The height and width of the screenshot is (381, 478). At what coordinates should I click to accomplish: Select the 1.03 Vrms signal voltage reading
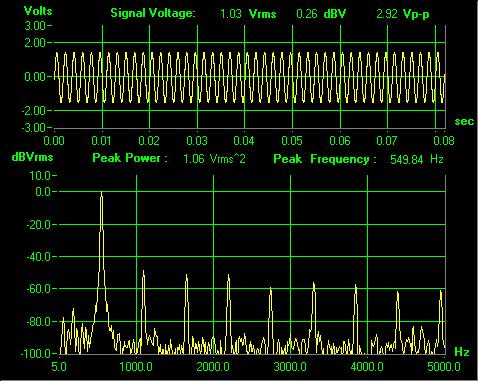[x=248, y=14]
